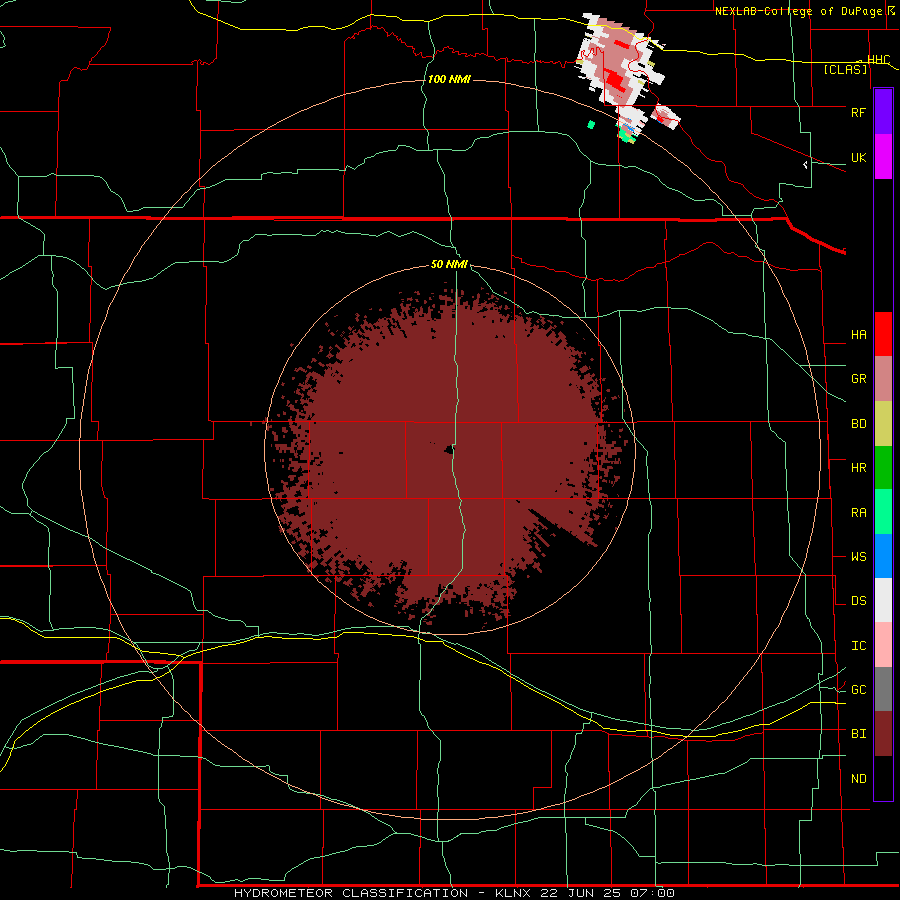Select the gray GC legend swatch
This screenshot has width=900, height=900.
(x=883, y=689)
